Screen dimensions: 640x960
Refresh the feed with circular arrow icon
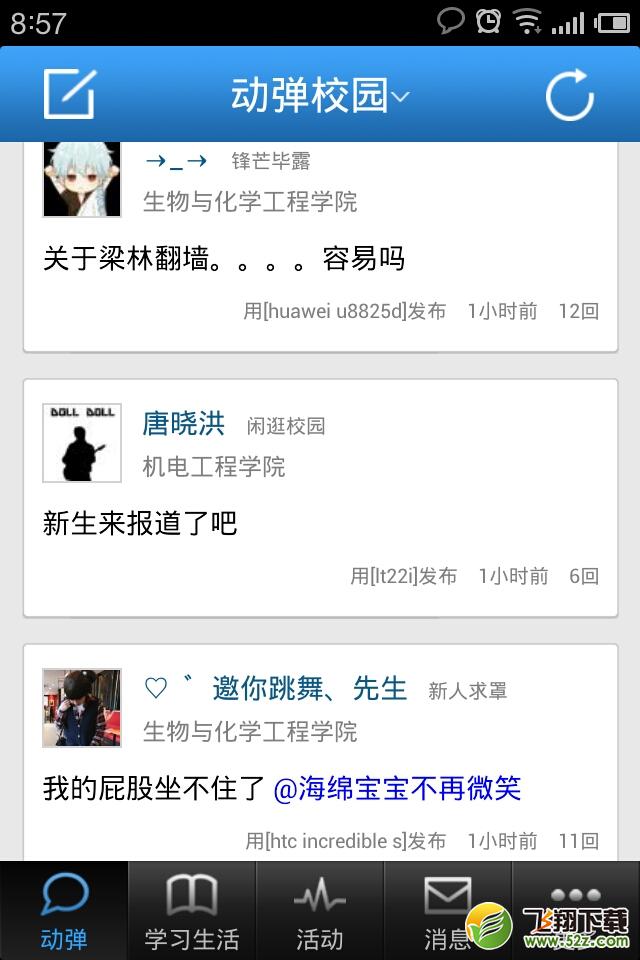click(570, 95)
